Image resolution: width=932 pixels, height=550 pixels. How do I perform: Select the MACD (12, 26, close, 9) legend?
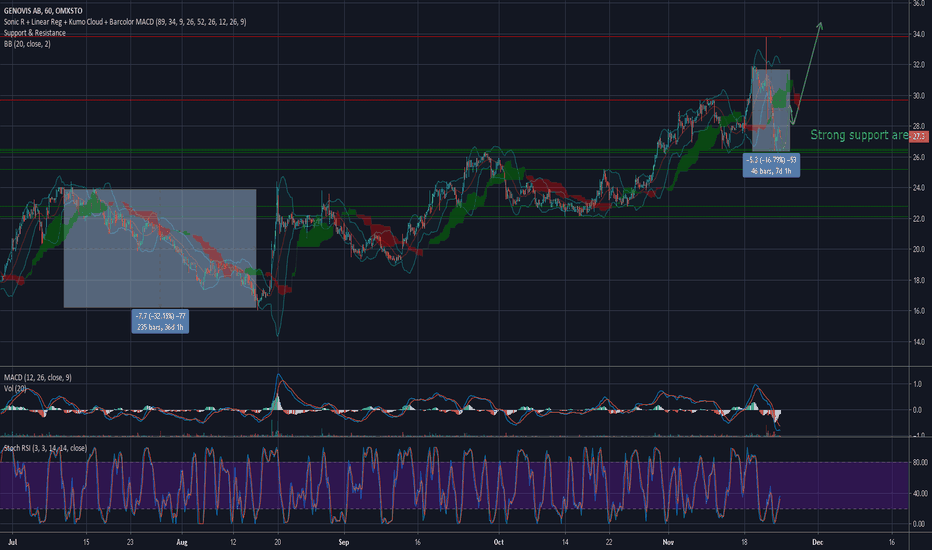pyautogui.click(x=37, y=378)
